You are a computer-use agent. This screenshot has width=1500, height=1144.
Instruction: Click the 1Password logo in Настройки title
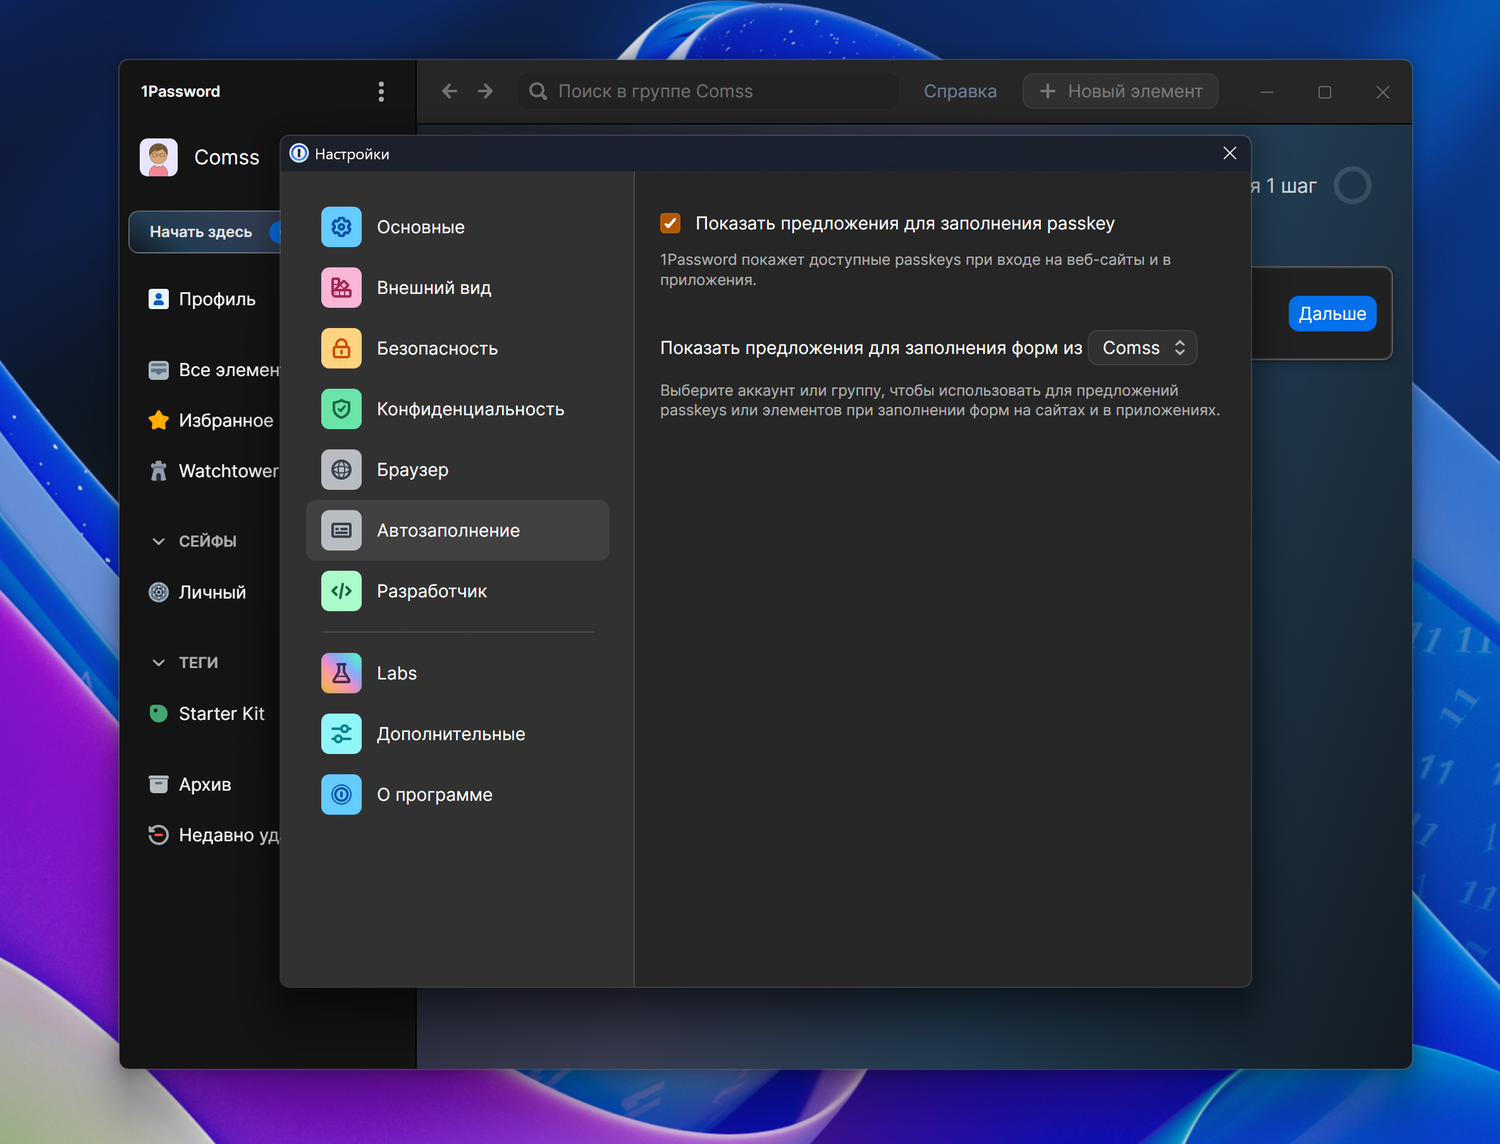point(299,153)
